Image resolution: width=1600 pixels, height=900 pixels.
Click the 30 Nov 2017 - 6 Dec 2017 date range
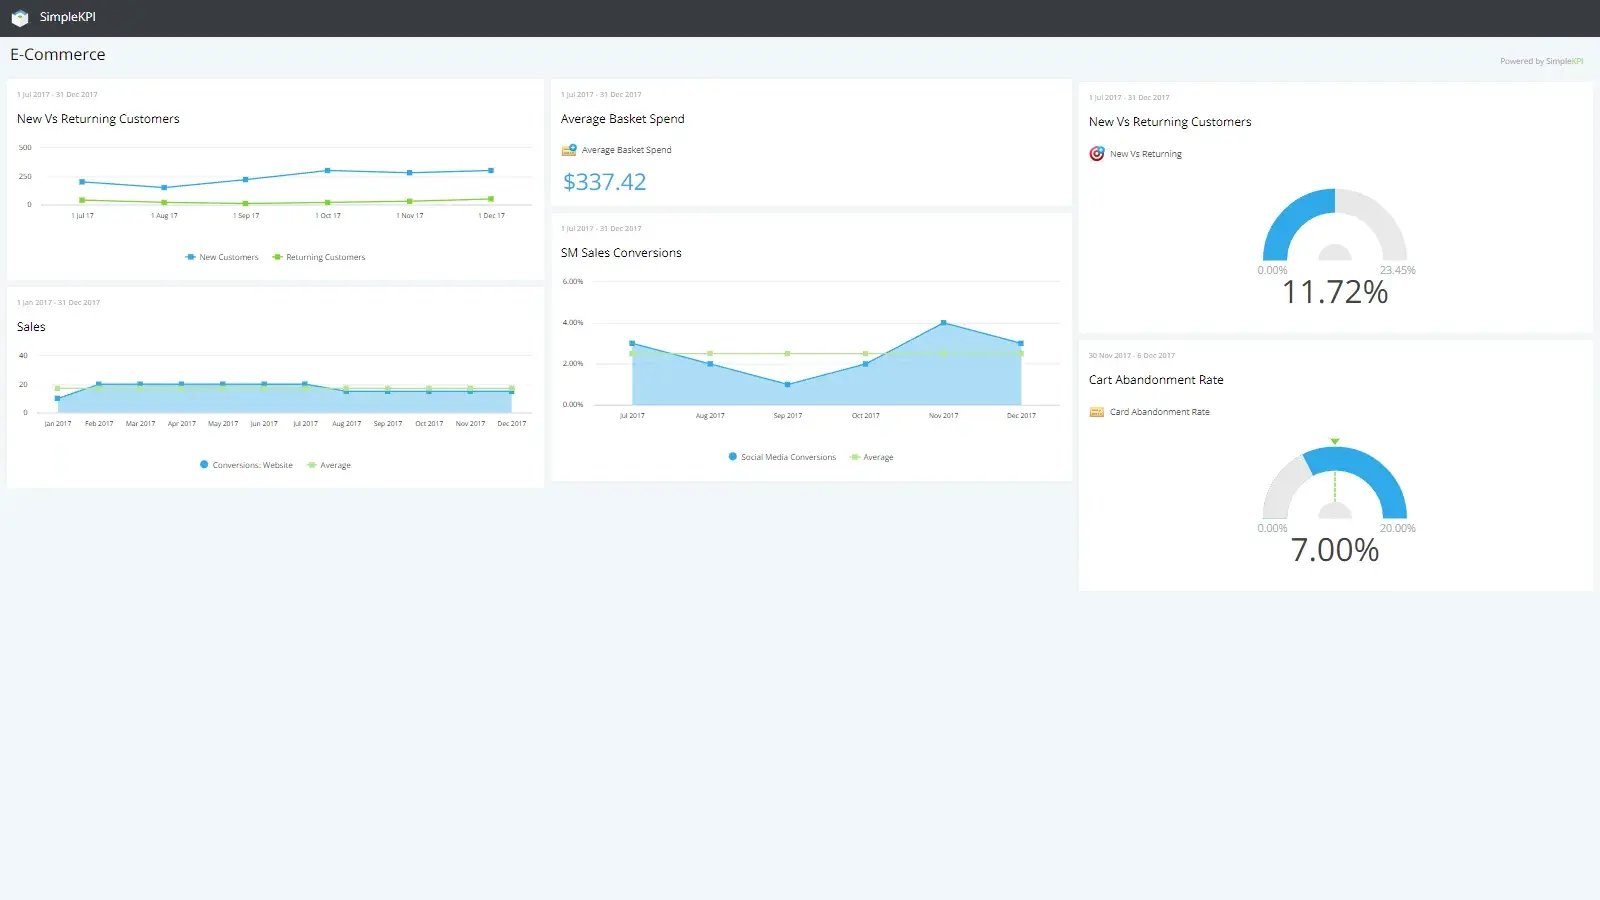[1132, 356]
